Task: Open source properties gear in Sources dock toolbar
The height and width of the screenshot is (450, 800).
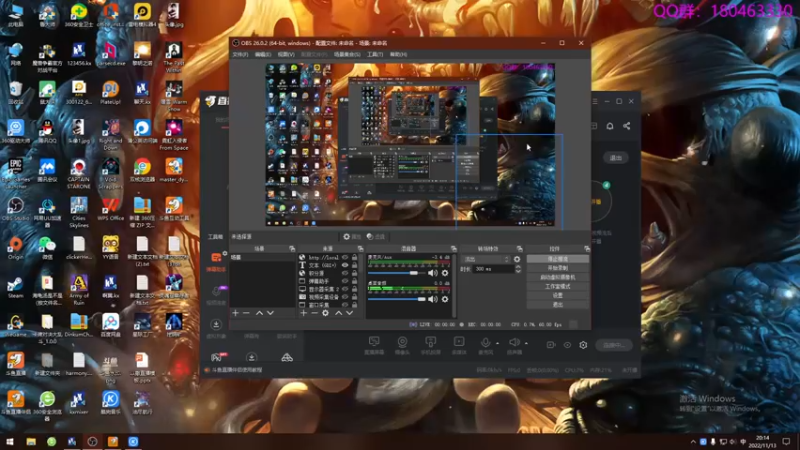Action: coord(326,313)
